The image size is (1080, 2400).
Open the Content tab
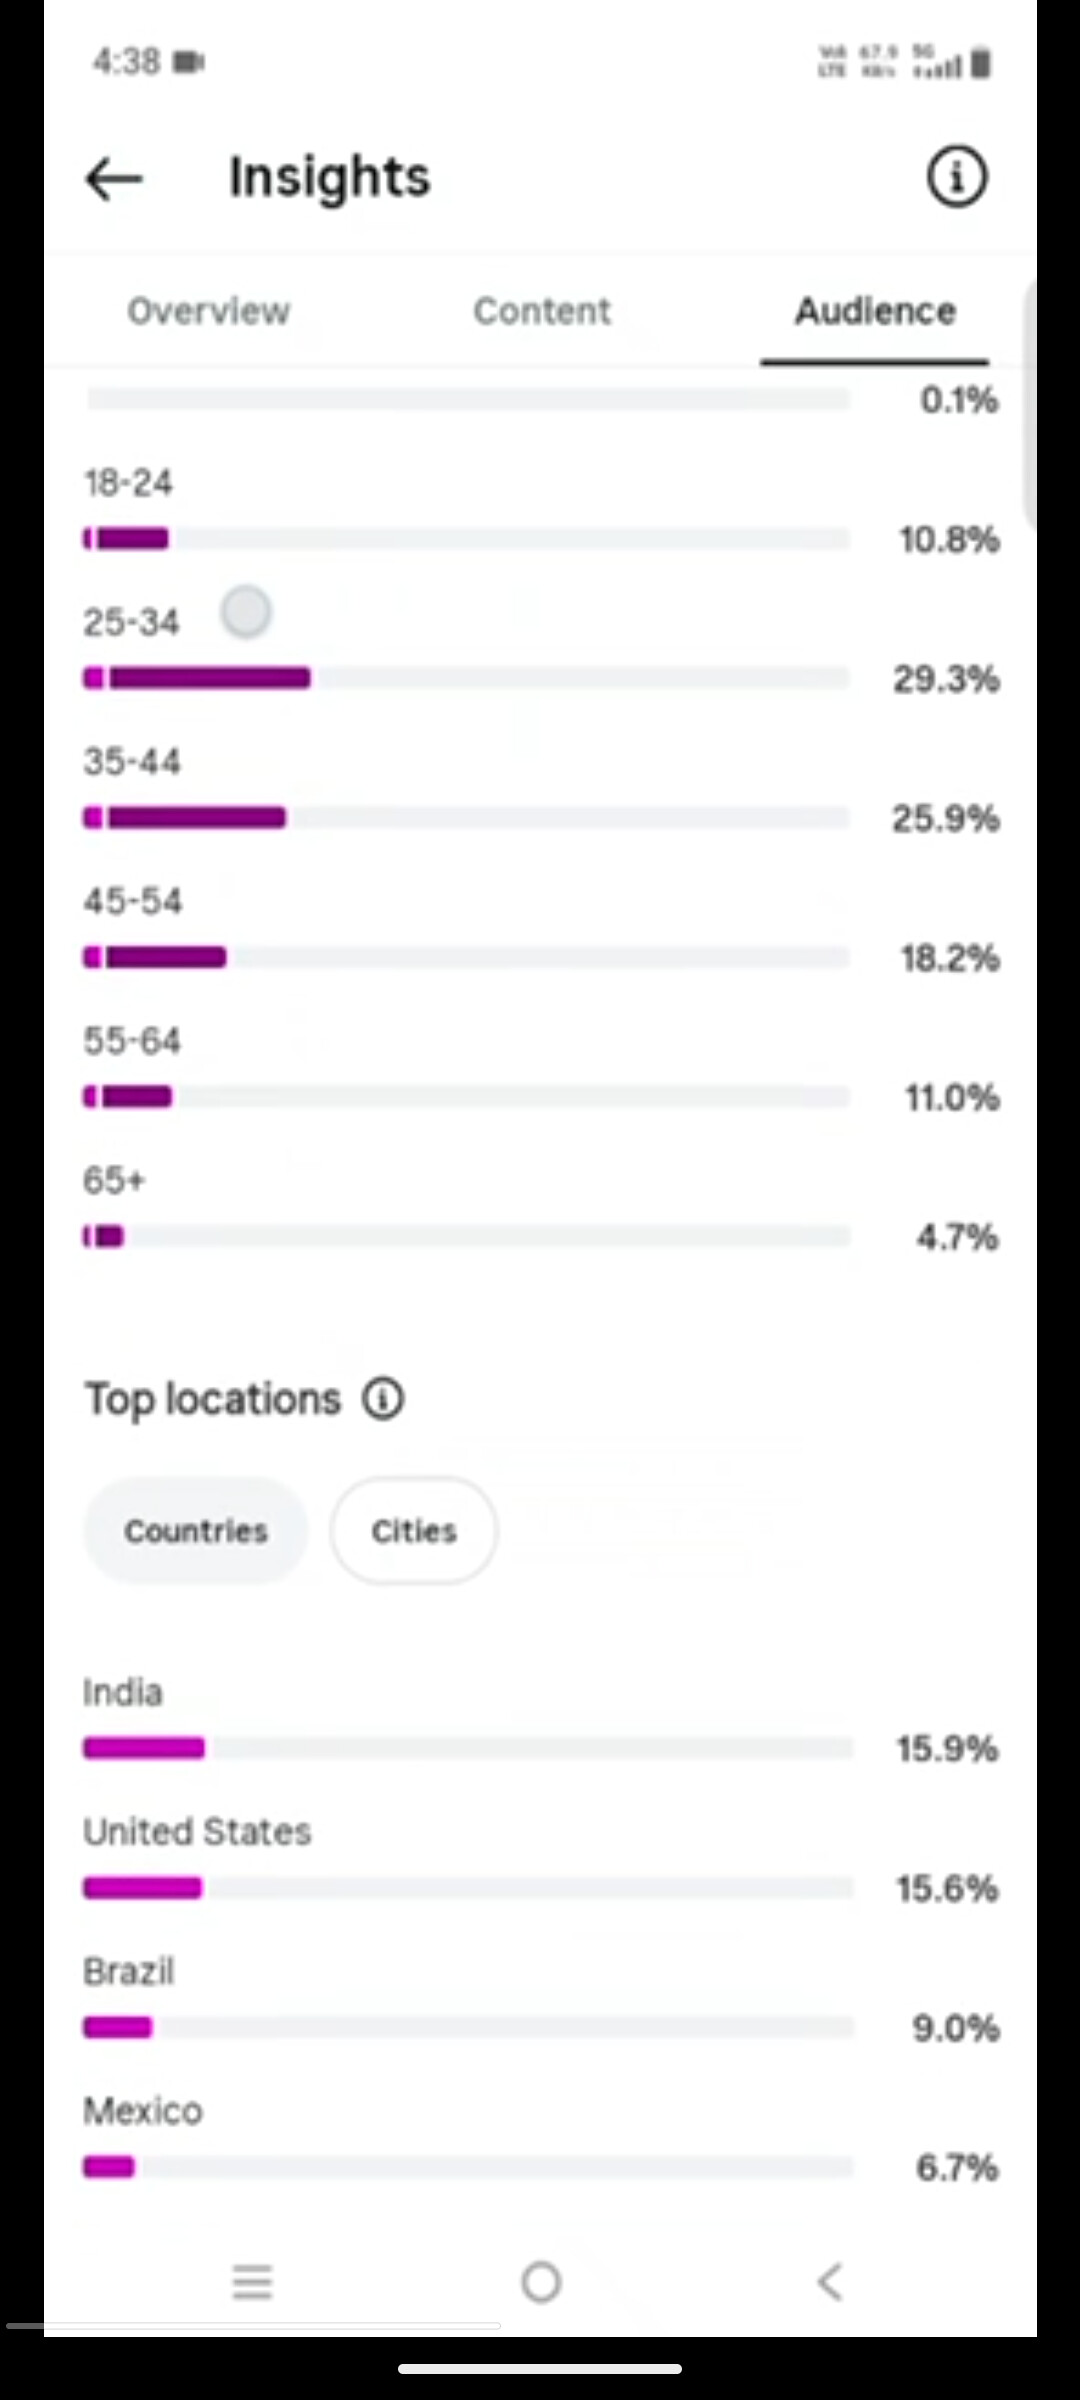pos(542,311)
